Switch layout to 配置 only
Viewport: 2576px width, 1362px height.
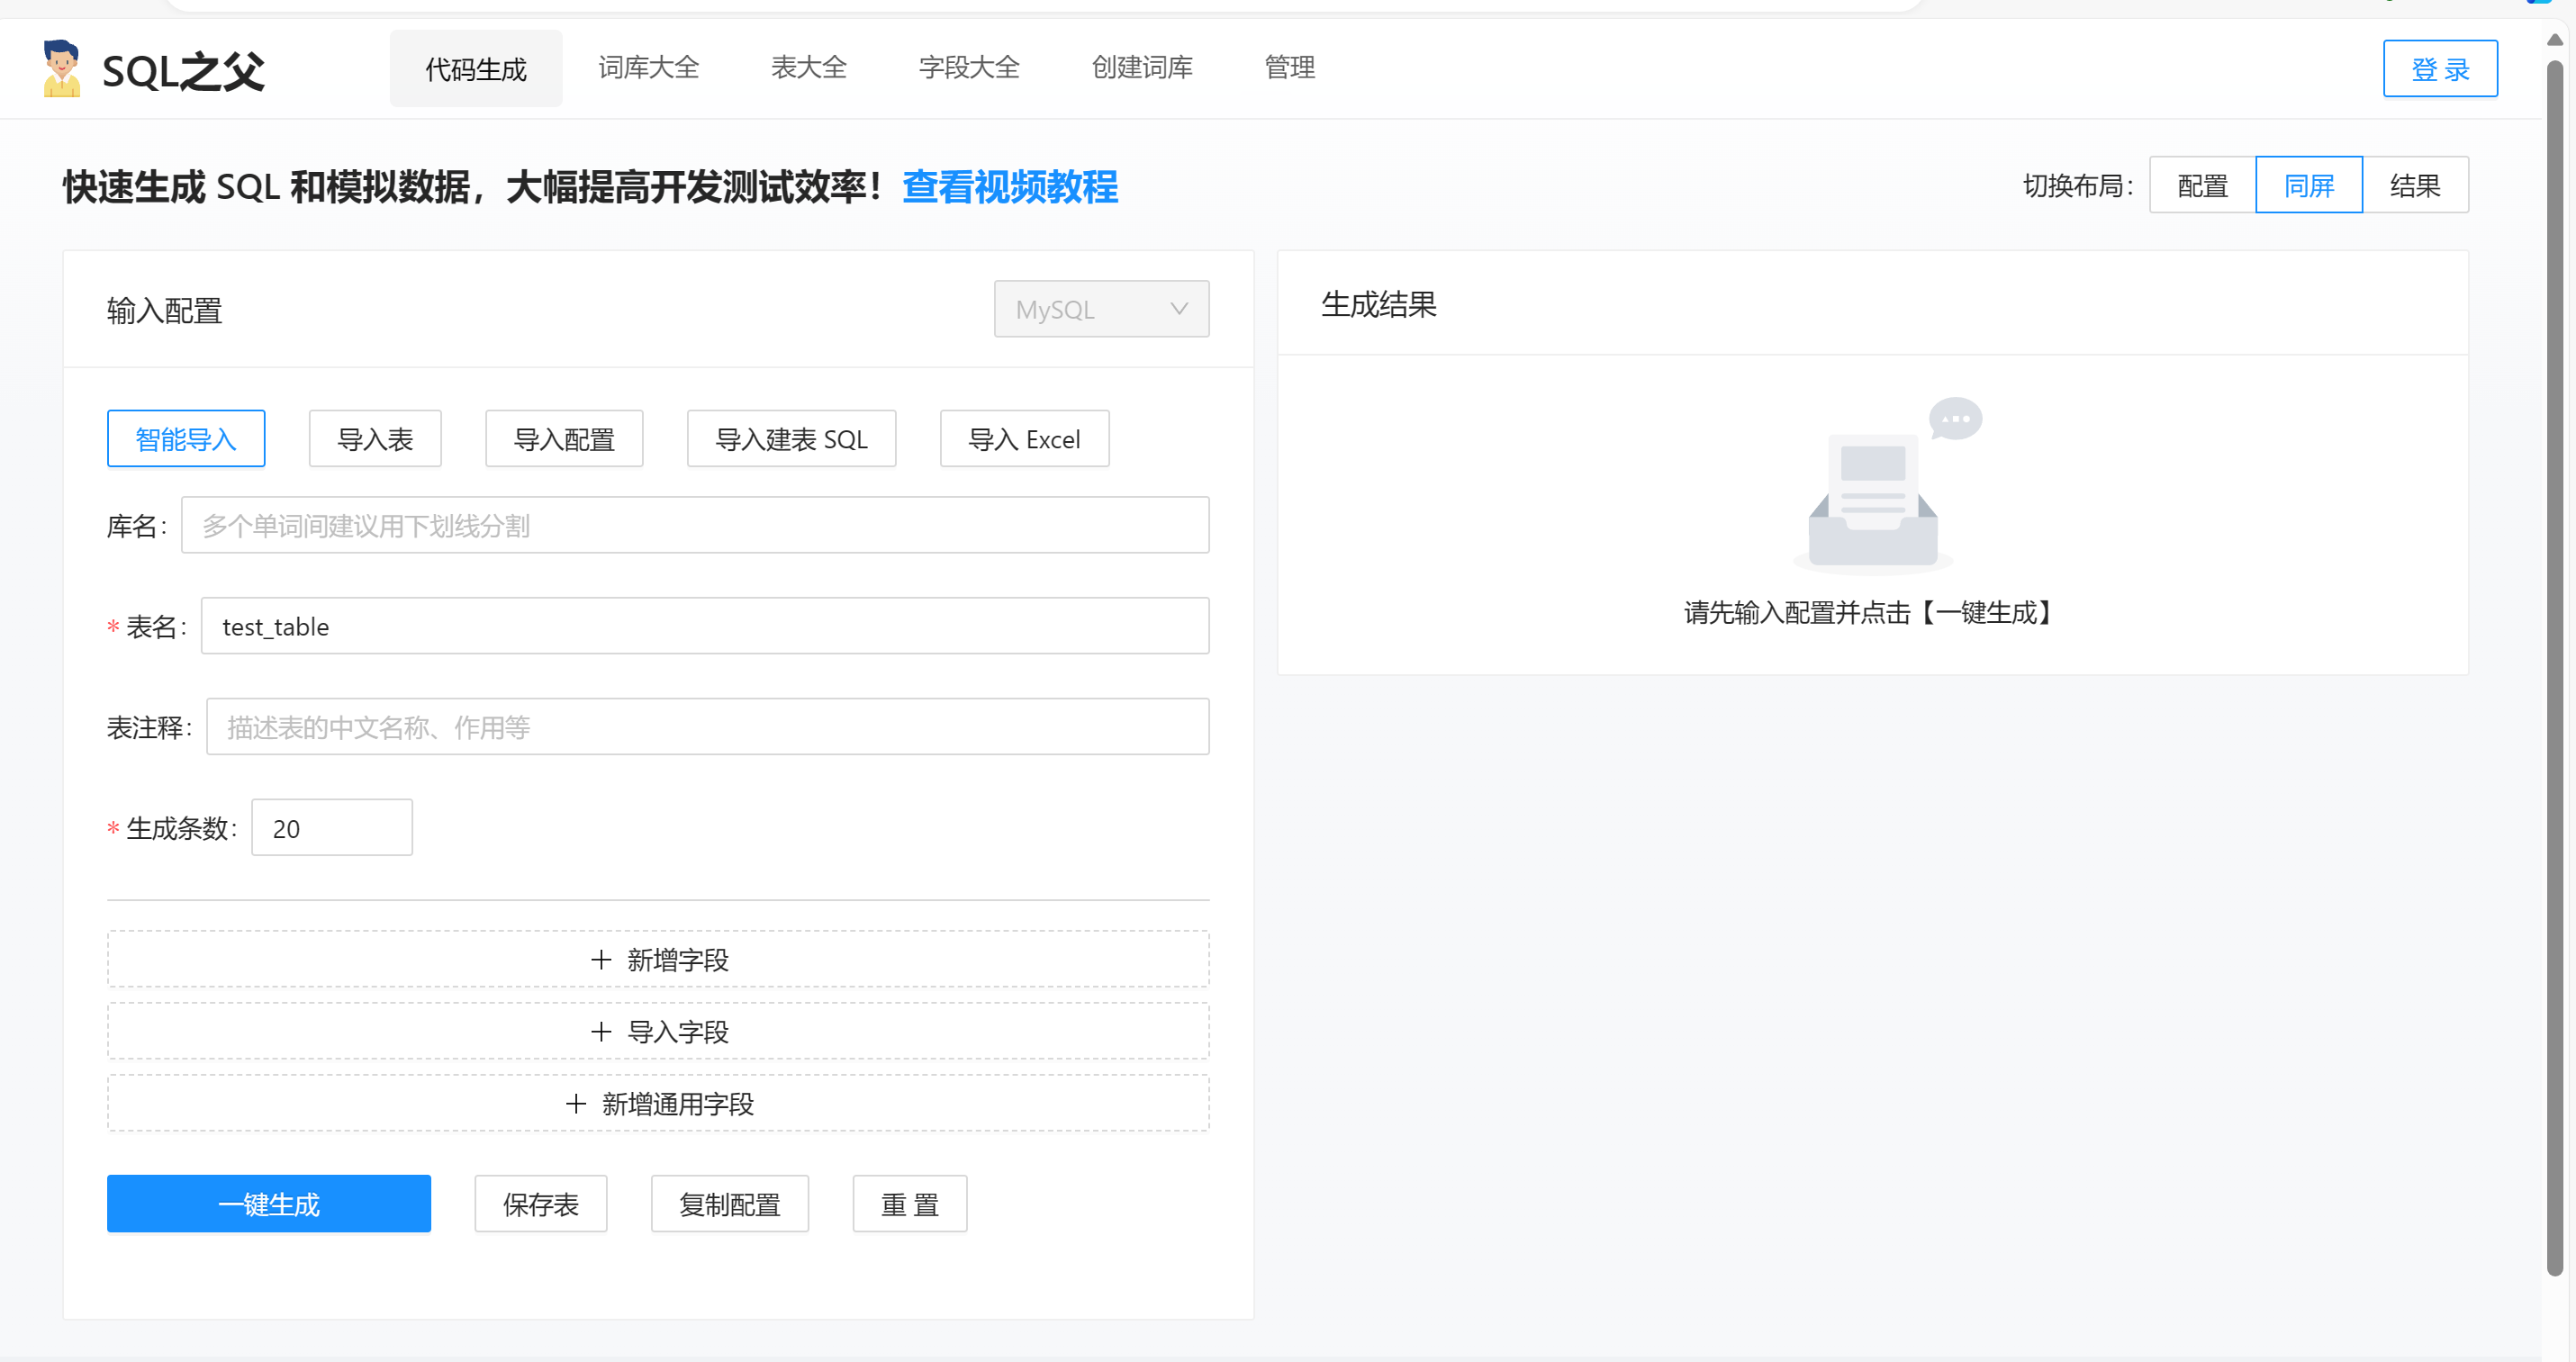pyautogui.click(x=2202, y=185)
